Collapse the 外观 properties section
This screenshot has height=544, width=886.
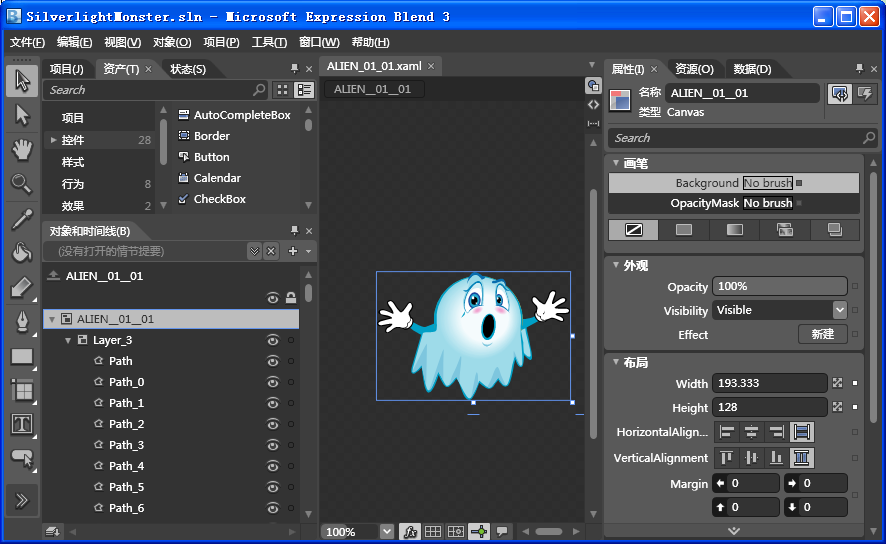(616, 265)
